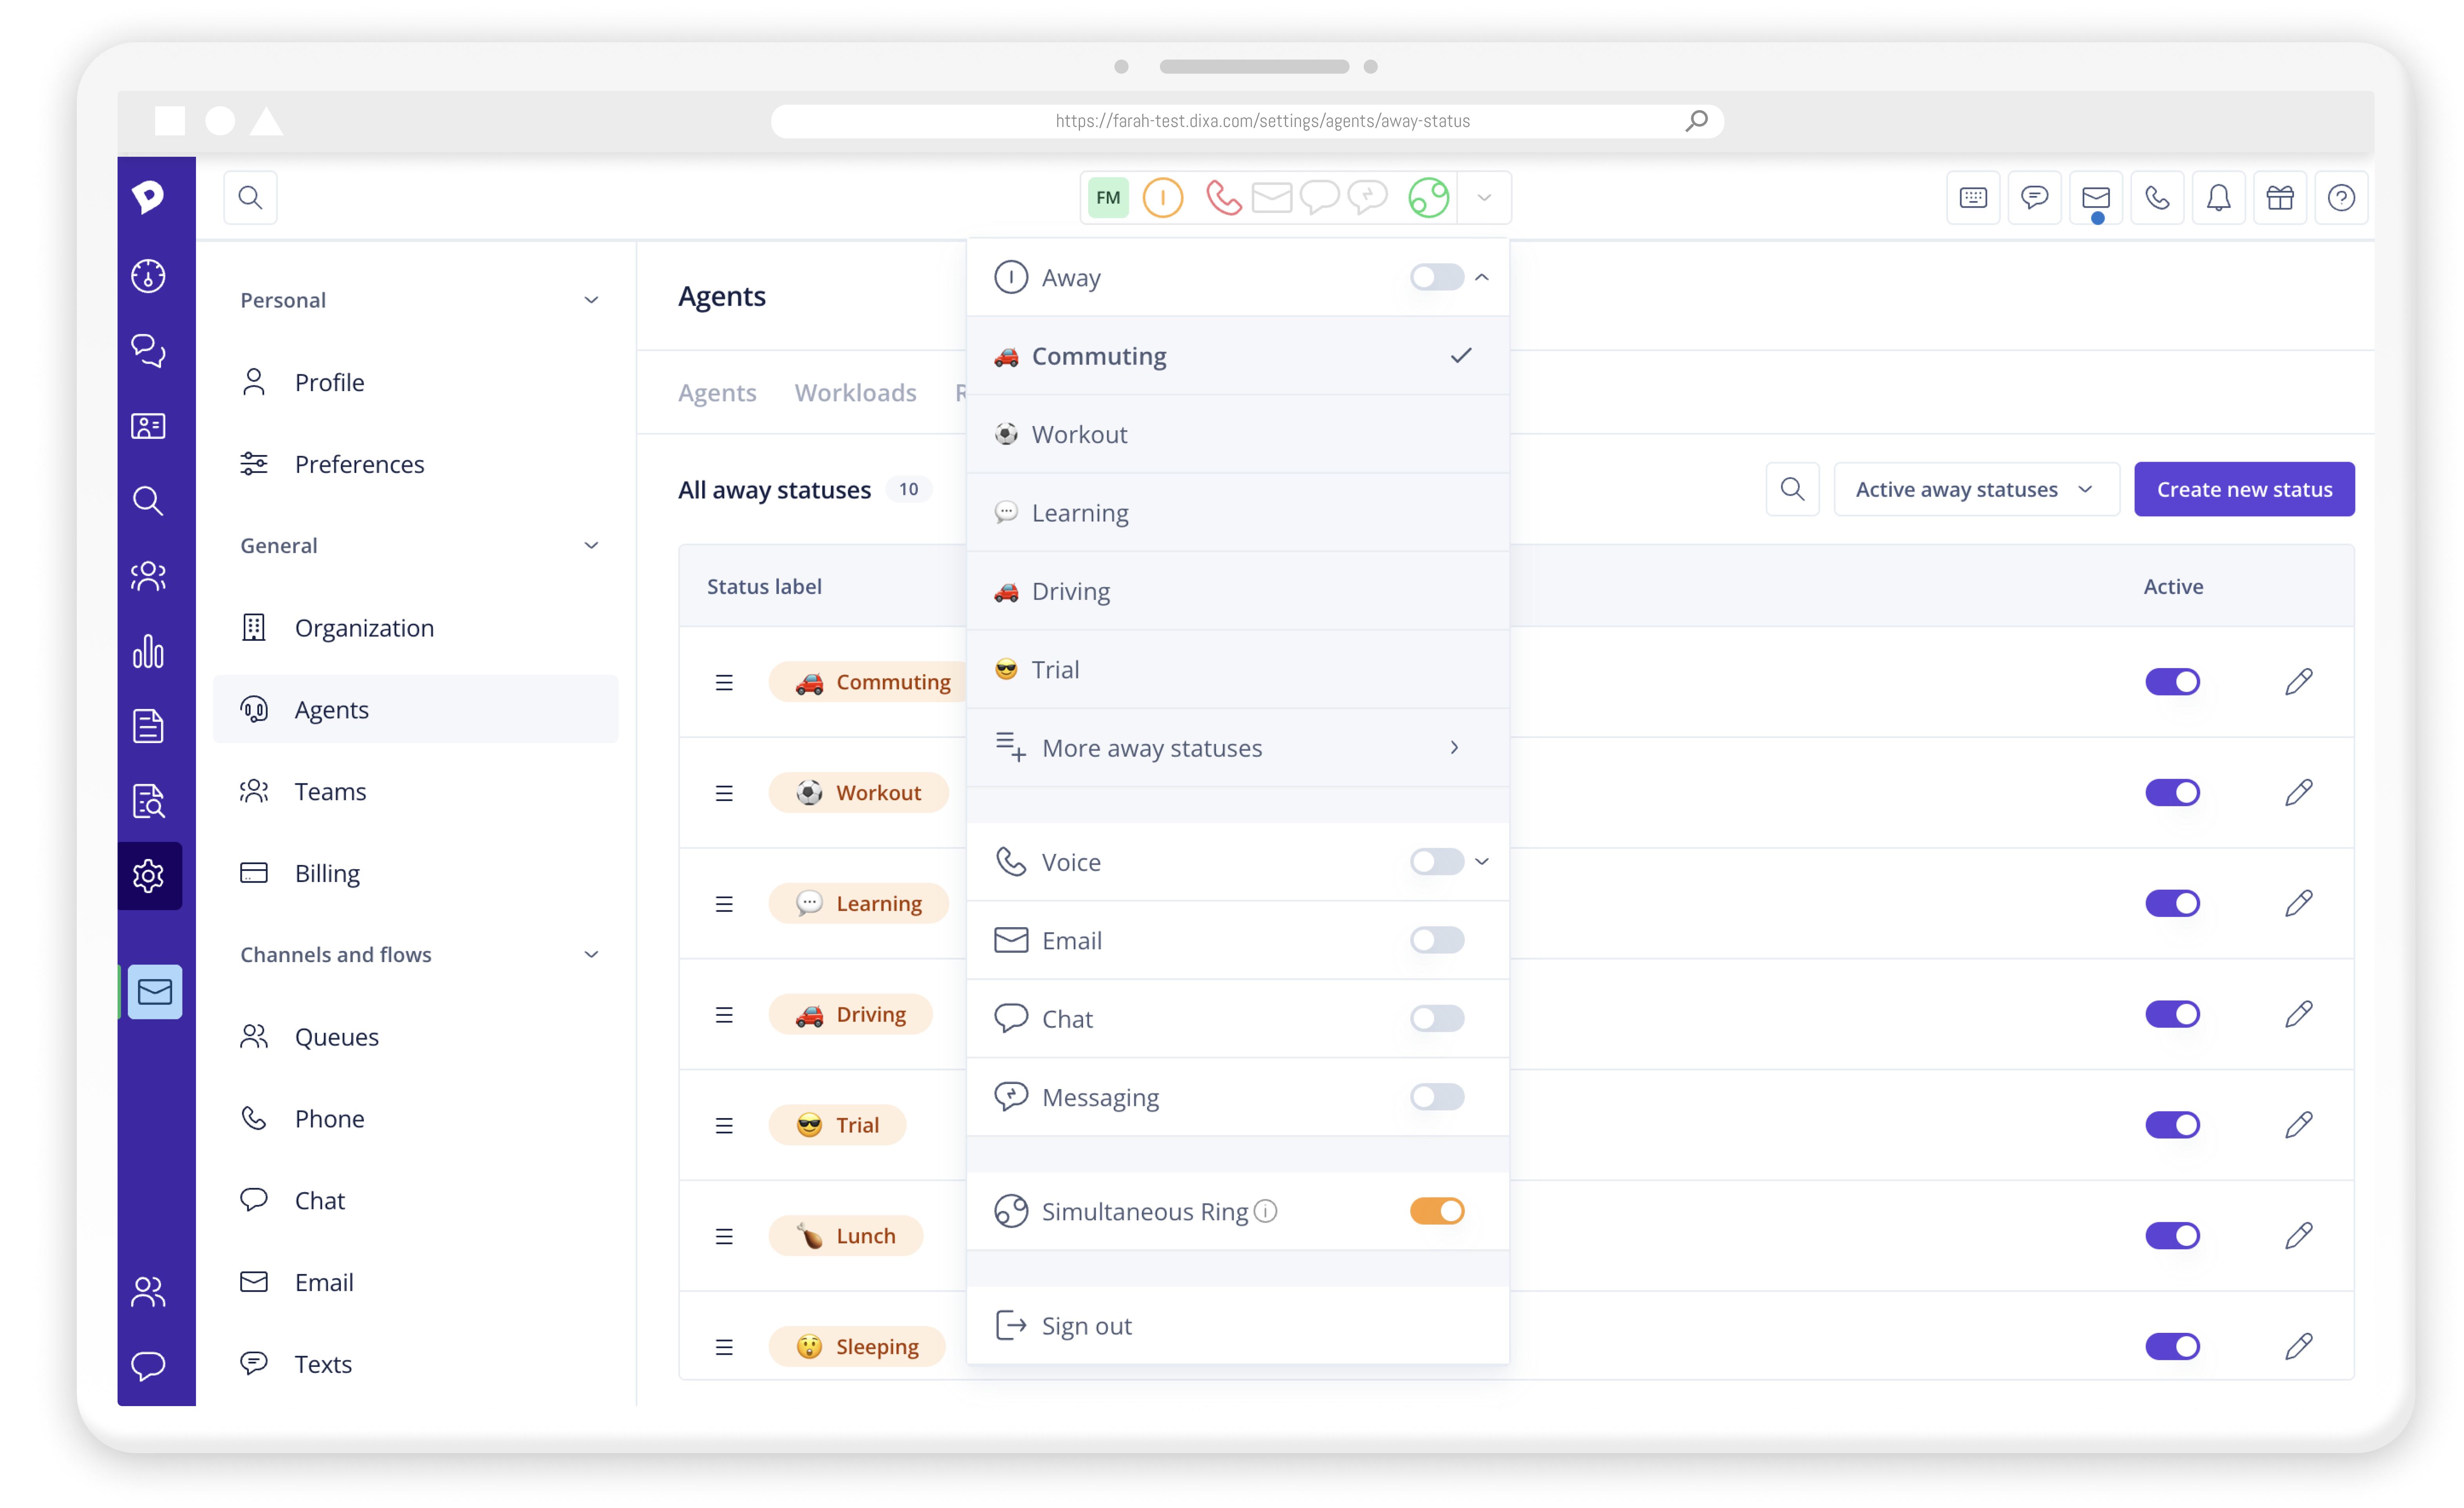Click the drag handle on Workout row
2464x1508 pixels.
[x=724, y=793]
